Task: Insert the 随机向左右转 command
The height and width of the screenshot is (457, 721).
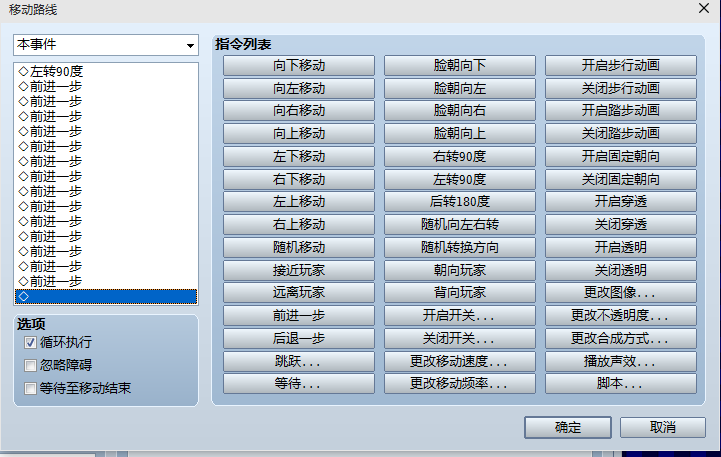Action: pos(460,224)
